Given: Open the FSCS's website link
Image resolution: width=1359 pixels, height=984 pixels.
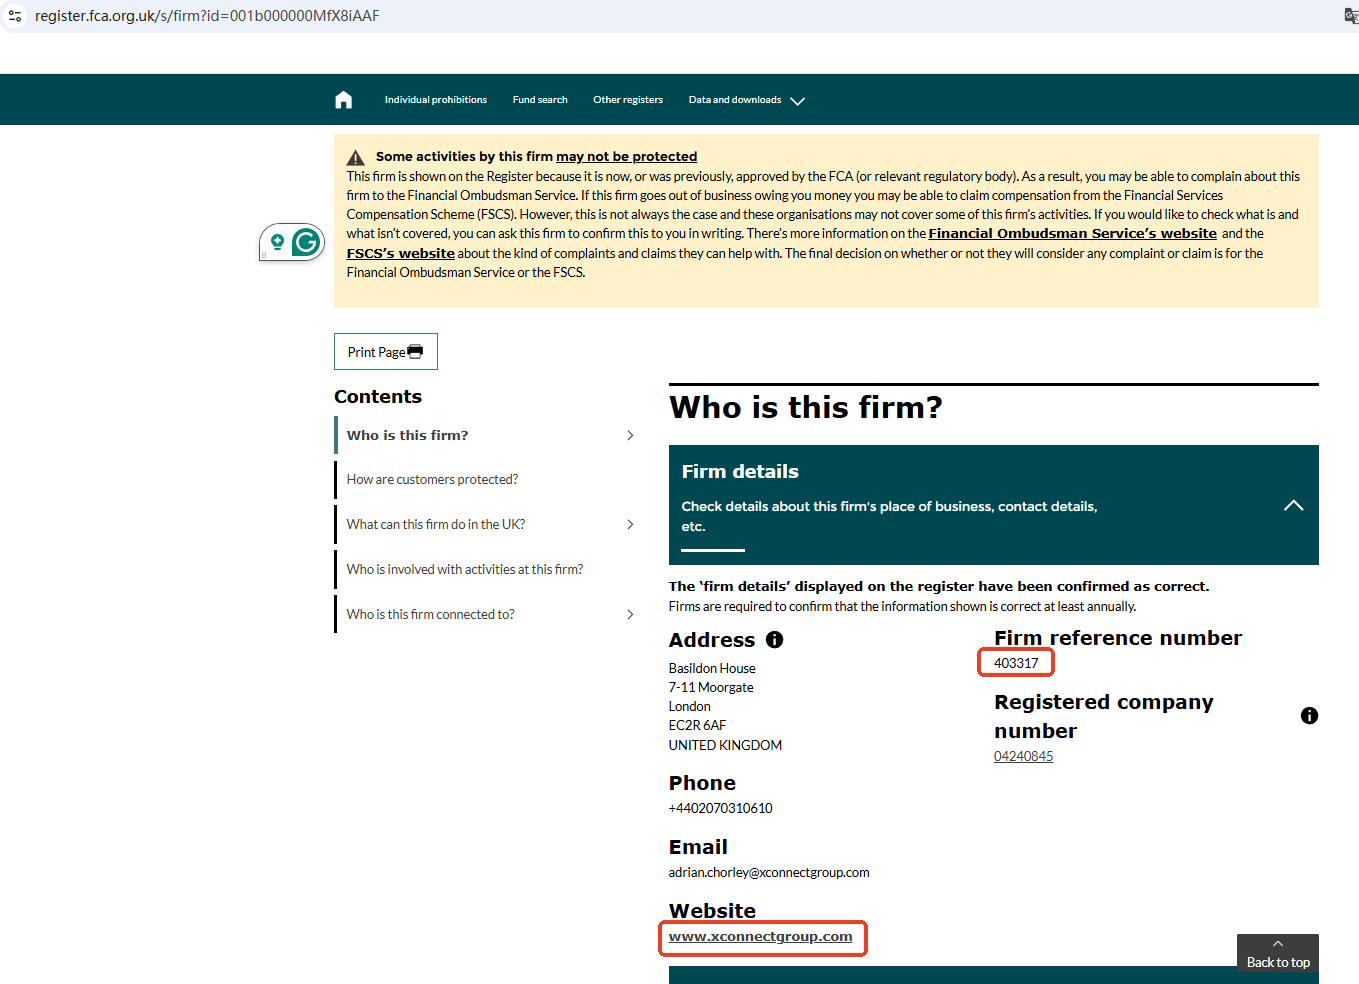Looking at the screenshot, I should [x=401, y=254].
